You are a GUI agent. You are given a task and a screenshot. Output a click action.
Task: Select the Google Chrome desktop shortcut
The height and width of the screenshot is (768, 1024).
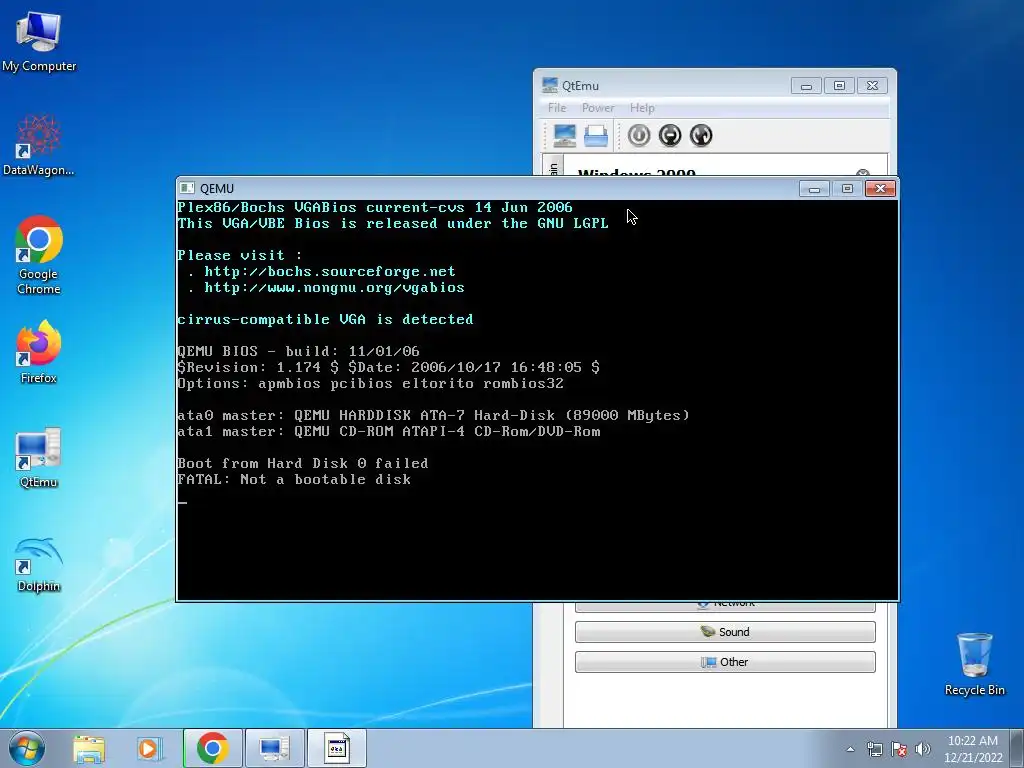tap(39, 255)
